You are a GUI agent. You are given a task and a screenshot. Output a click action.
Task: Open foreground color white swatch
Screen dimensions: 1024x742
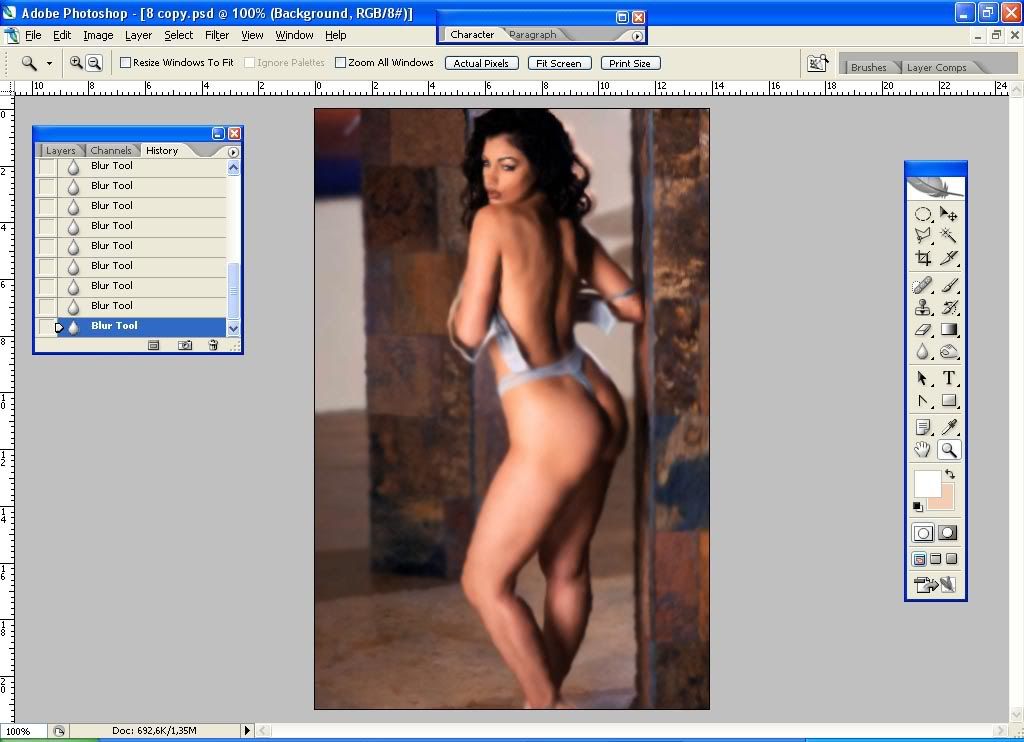[x=927, y=482]
